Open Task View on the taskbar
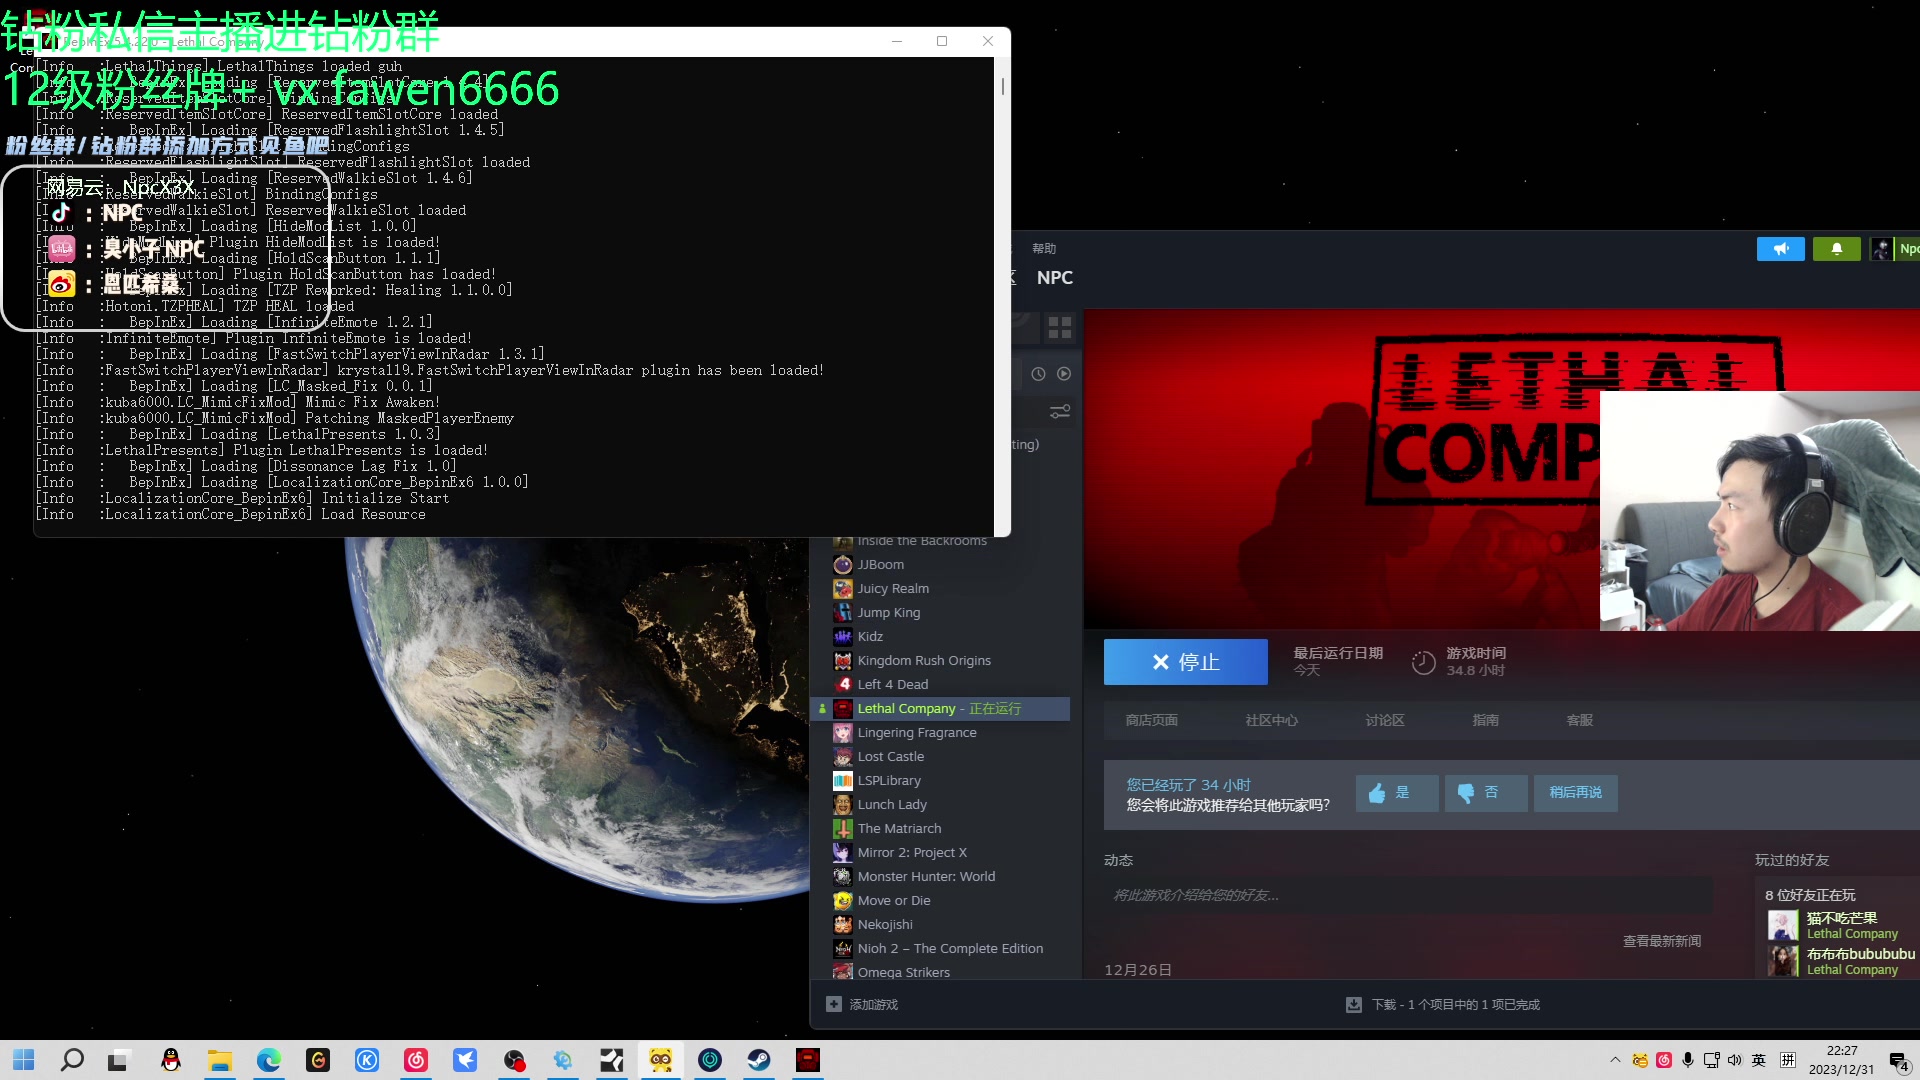 (x=118, y=1060)
